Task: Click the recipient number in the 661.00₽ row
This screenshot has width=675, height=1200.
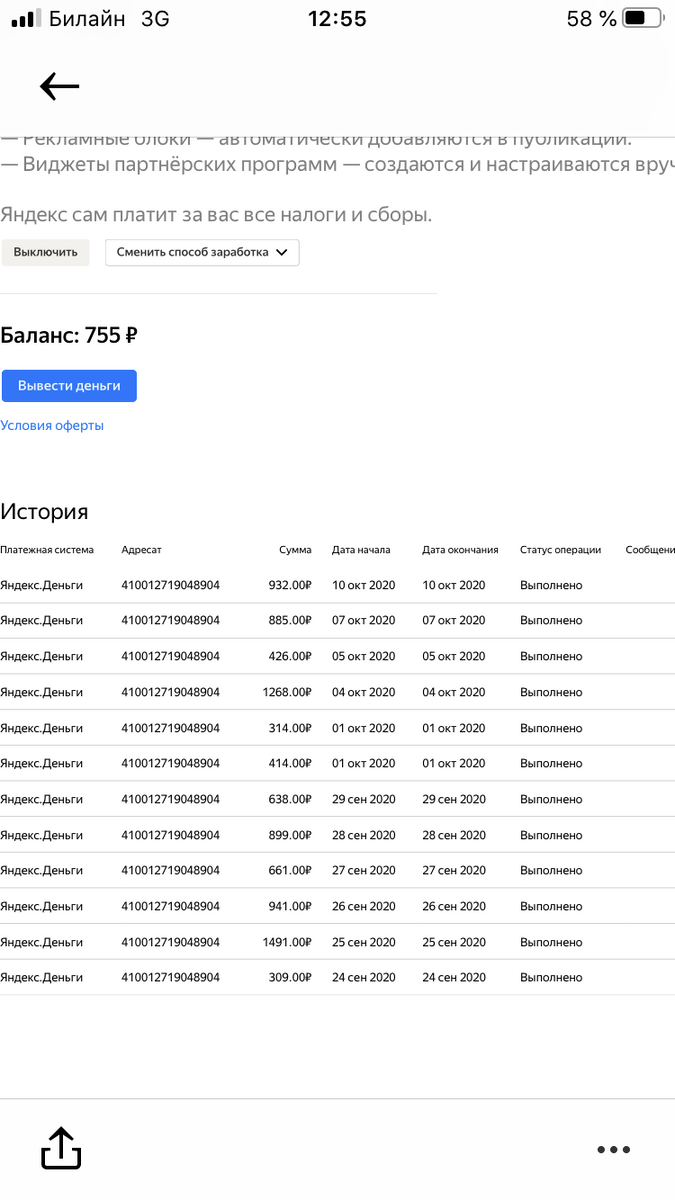Action: [x=171, y=871]
